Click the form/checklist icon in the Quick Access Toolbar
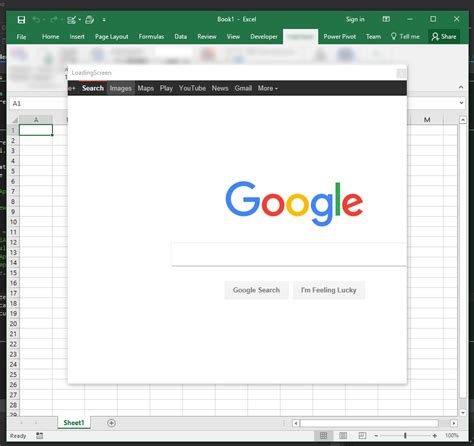 (x=71, y=20)
